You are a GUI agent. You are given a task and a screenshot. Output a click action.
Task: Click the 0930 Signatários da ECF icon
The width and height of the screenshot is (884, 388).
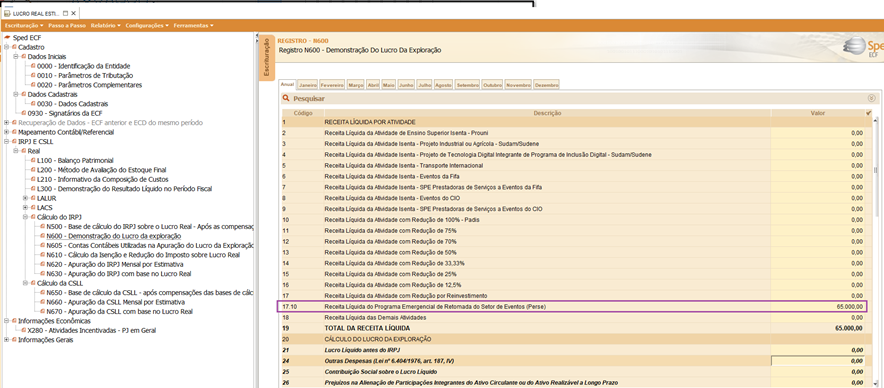pyautogui.click(x=24, y=113)
